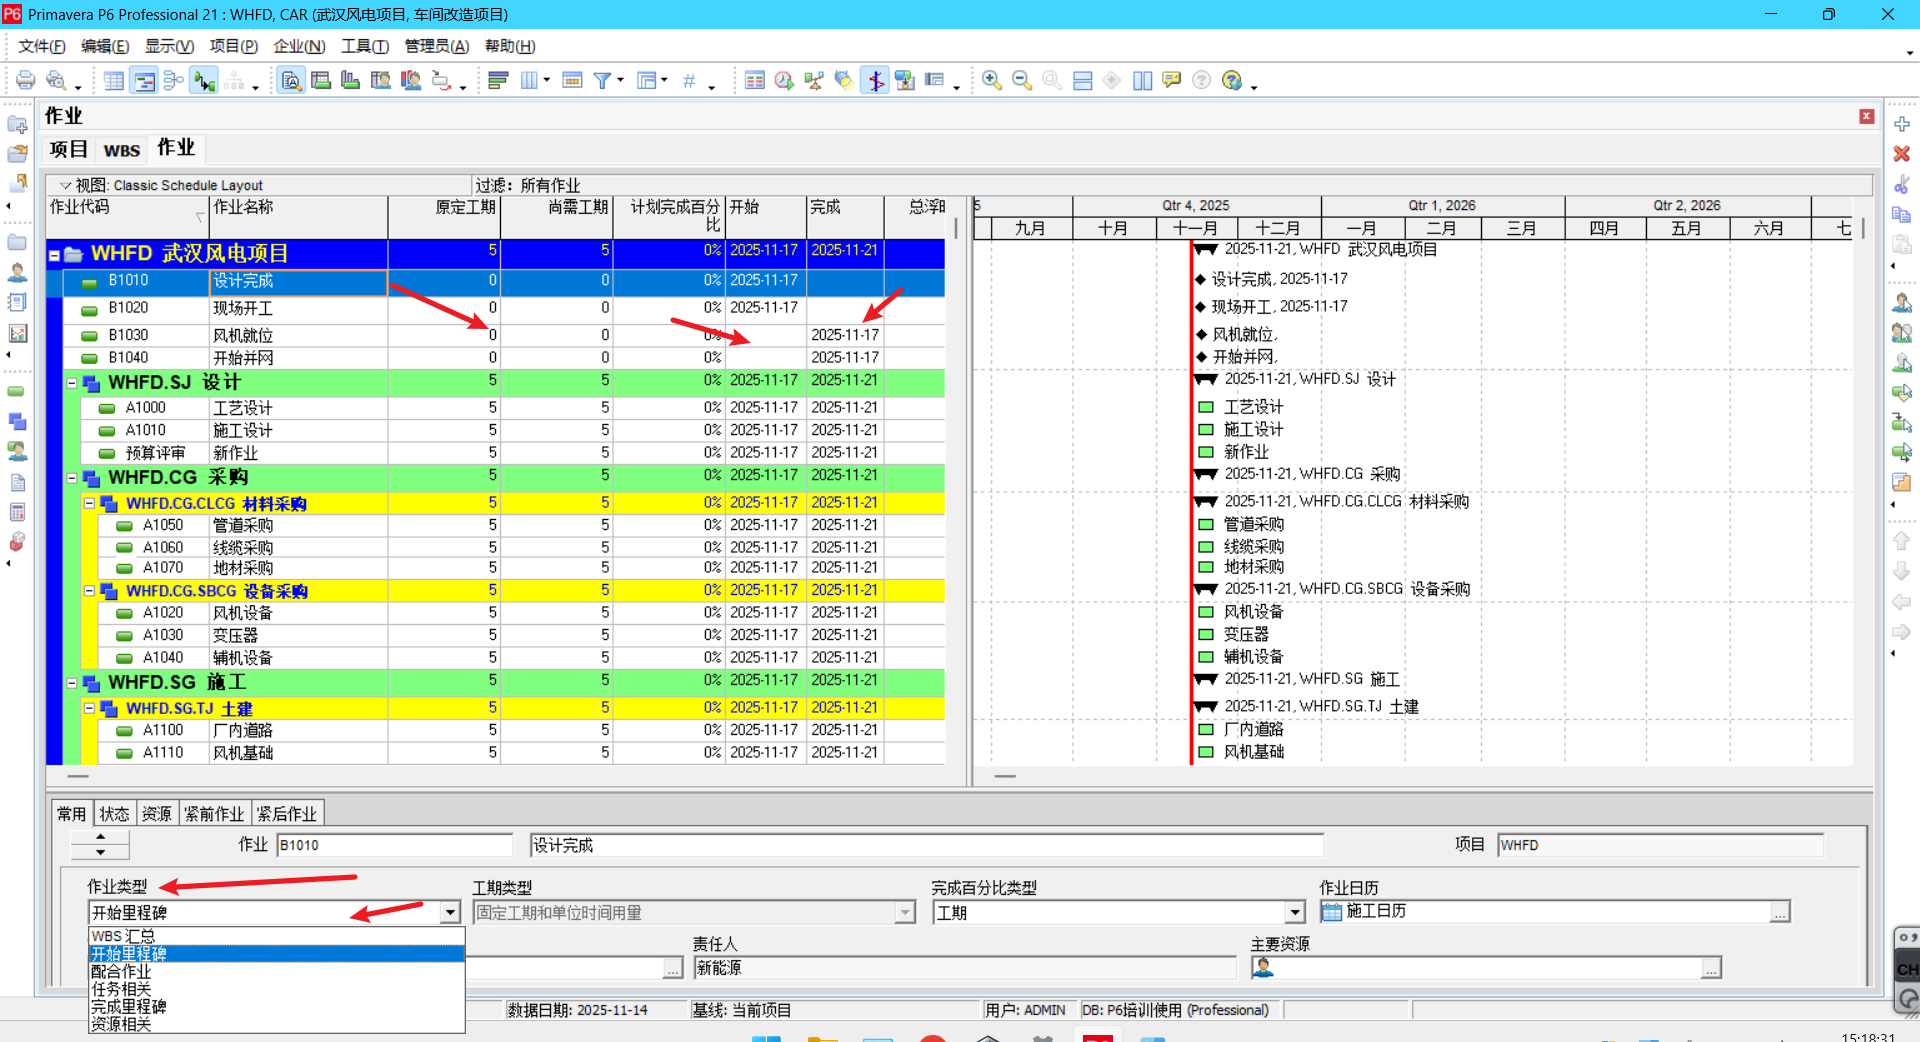The width and height of the screenshot is (1920, 1042).
Task: Switch to the WBS tab
Action: tap(122, 150)
